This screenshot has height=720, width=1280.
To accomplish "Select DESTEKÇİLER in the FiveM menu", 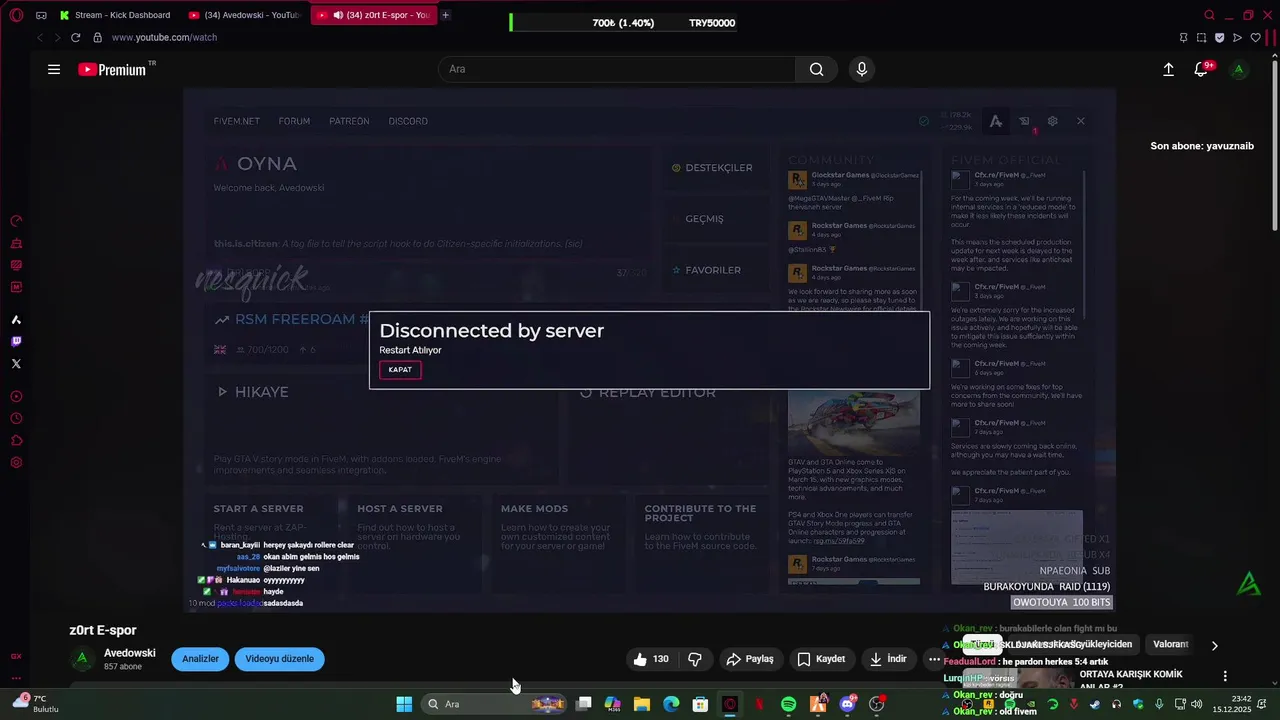I will click(x=712, y=168).
